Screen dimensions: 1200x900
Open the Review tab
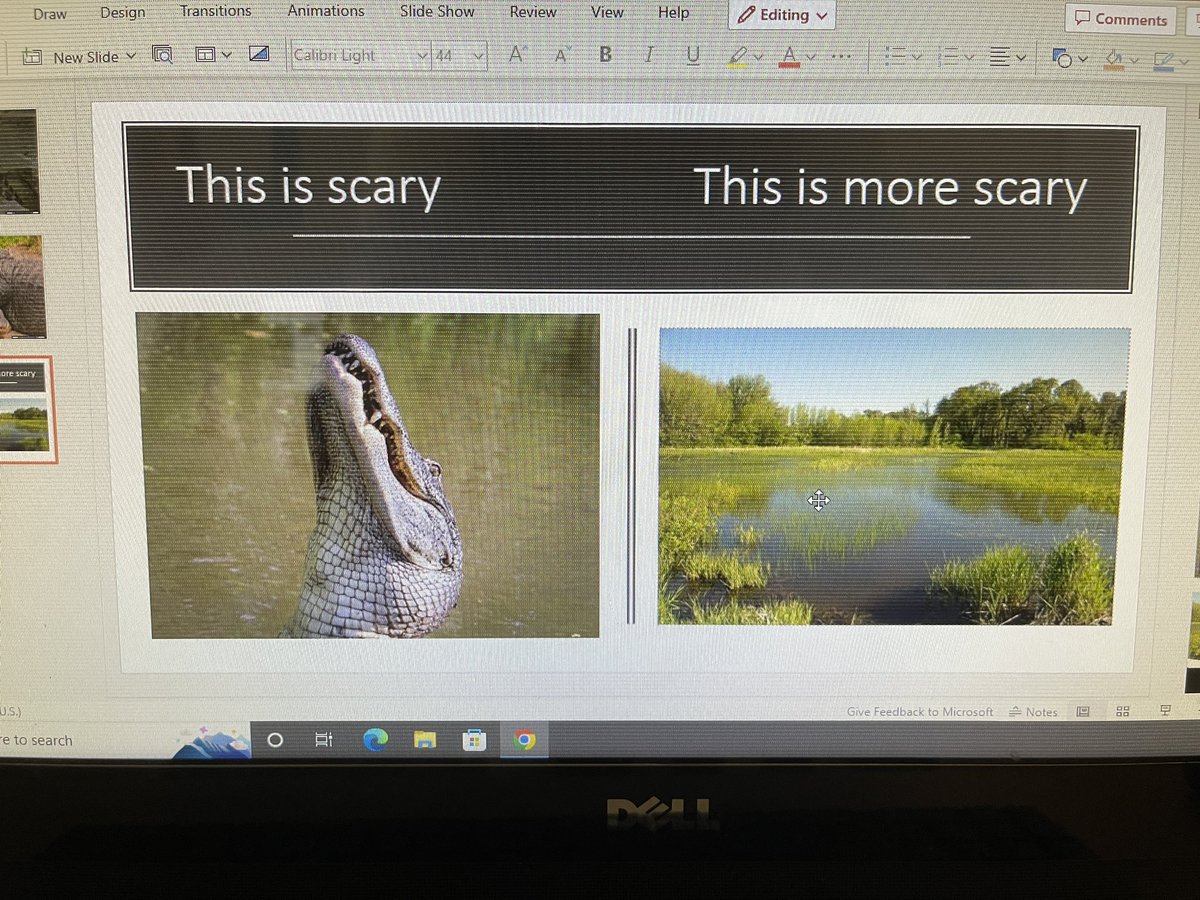tap(533, 12)
